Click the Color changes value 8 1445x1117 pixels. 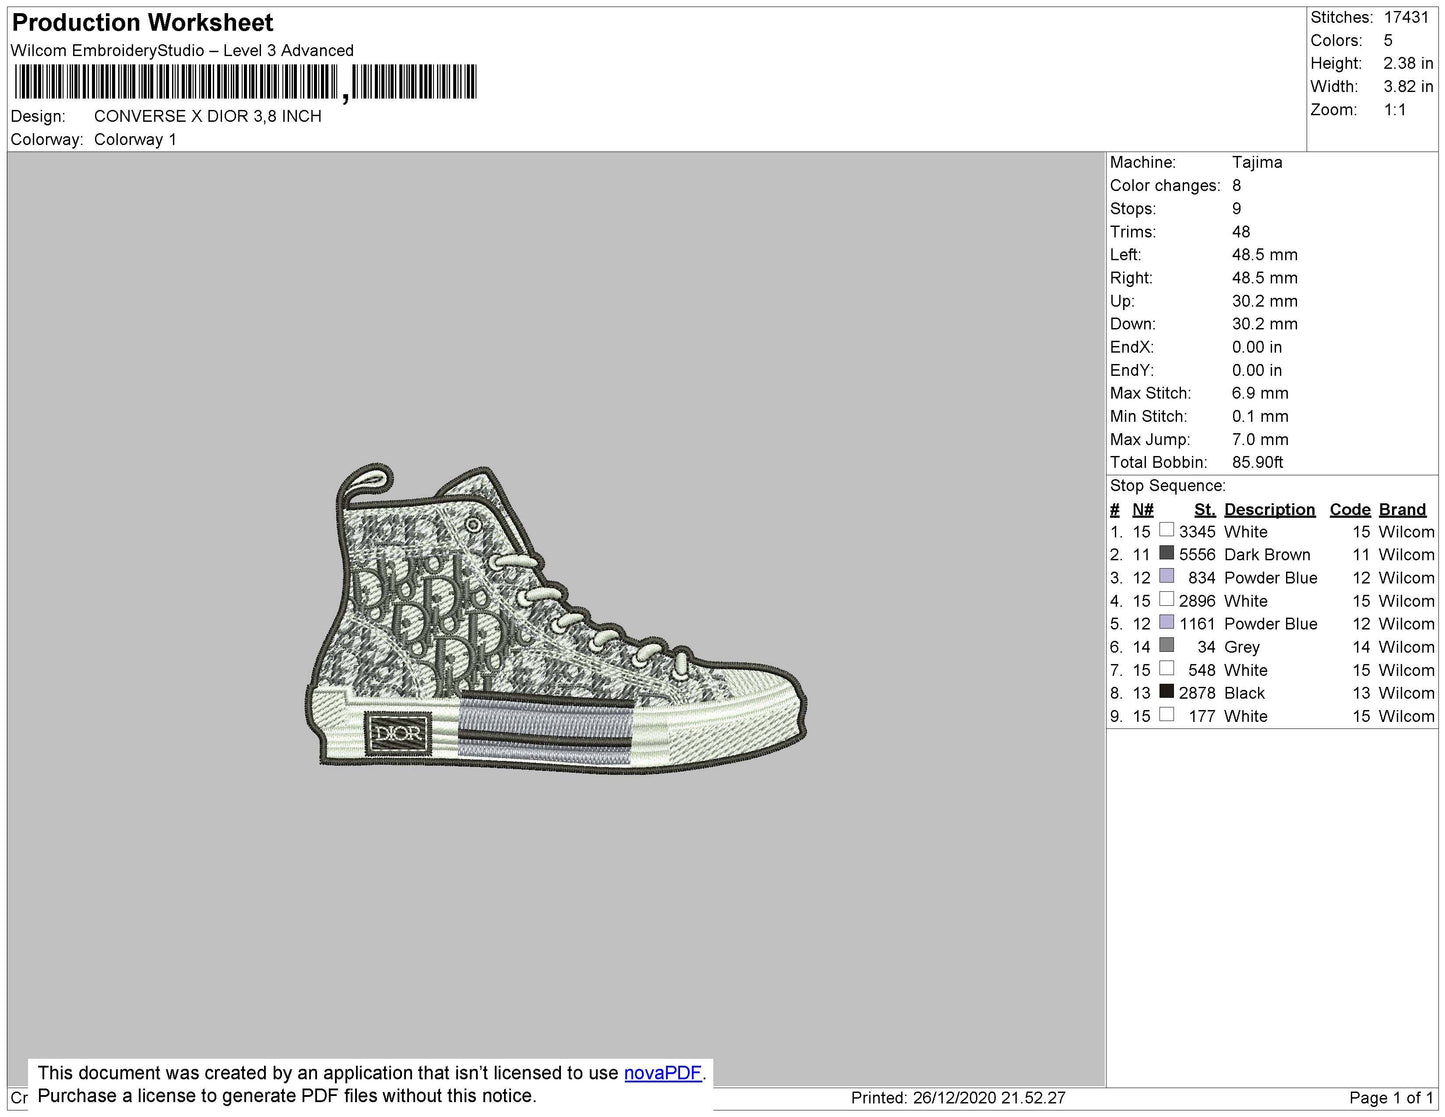tap(1237, 185)
